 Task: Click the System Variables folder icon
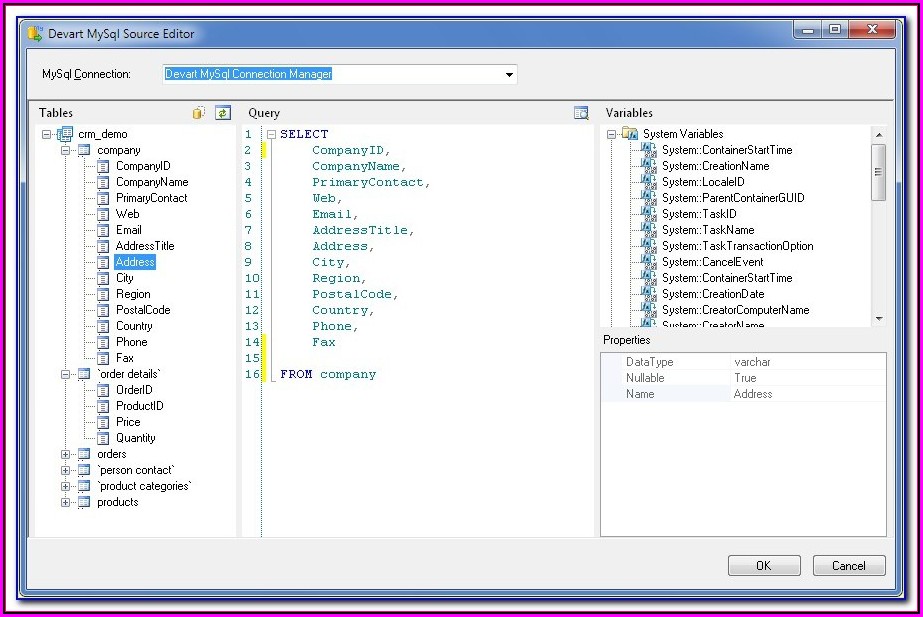click(x=629, y=134)
